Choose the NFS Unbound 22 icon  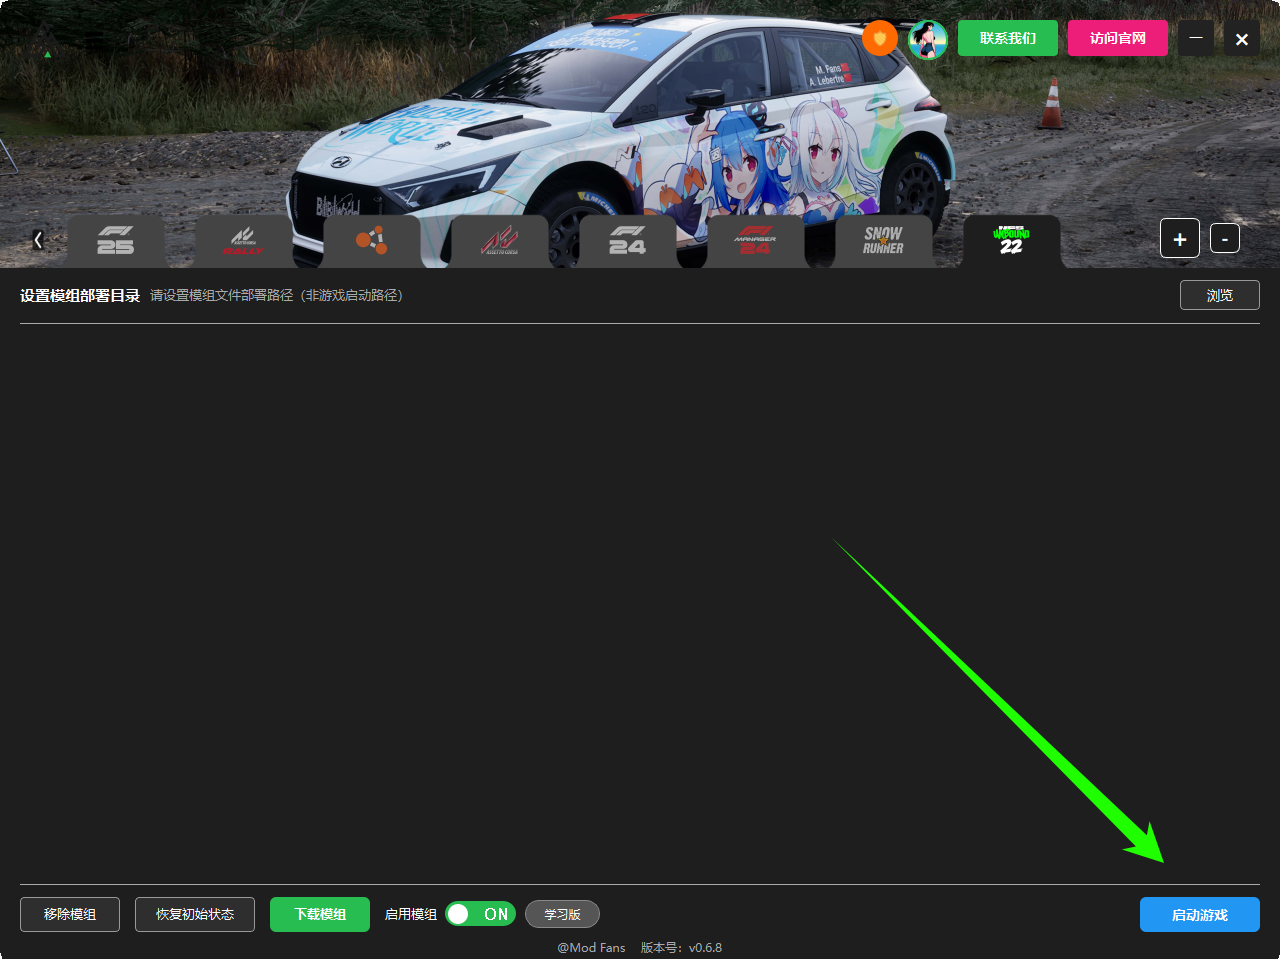coord(1012,241)
